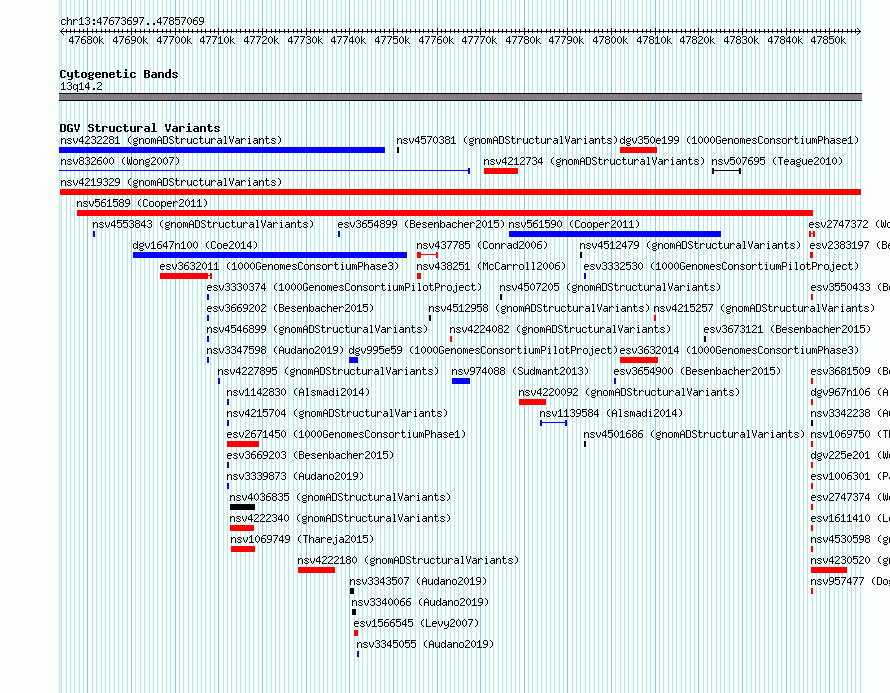Select nsv507695 (Teague2010) label
The width and height of the screenshot is (890, 693).
pos(777,161)
